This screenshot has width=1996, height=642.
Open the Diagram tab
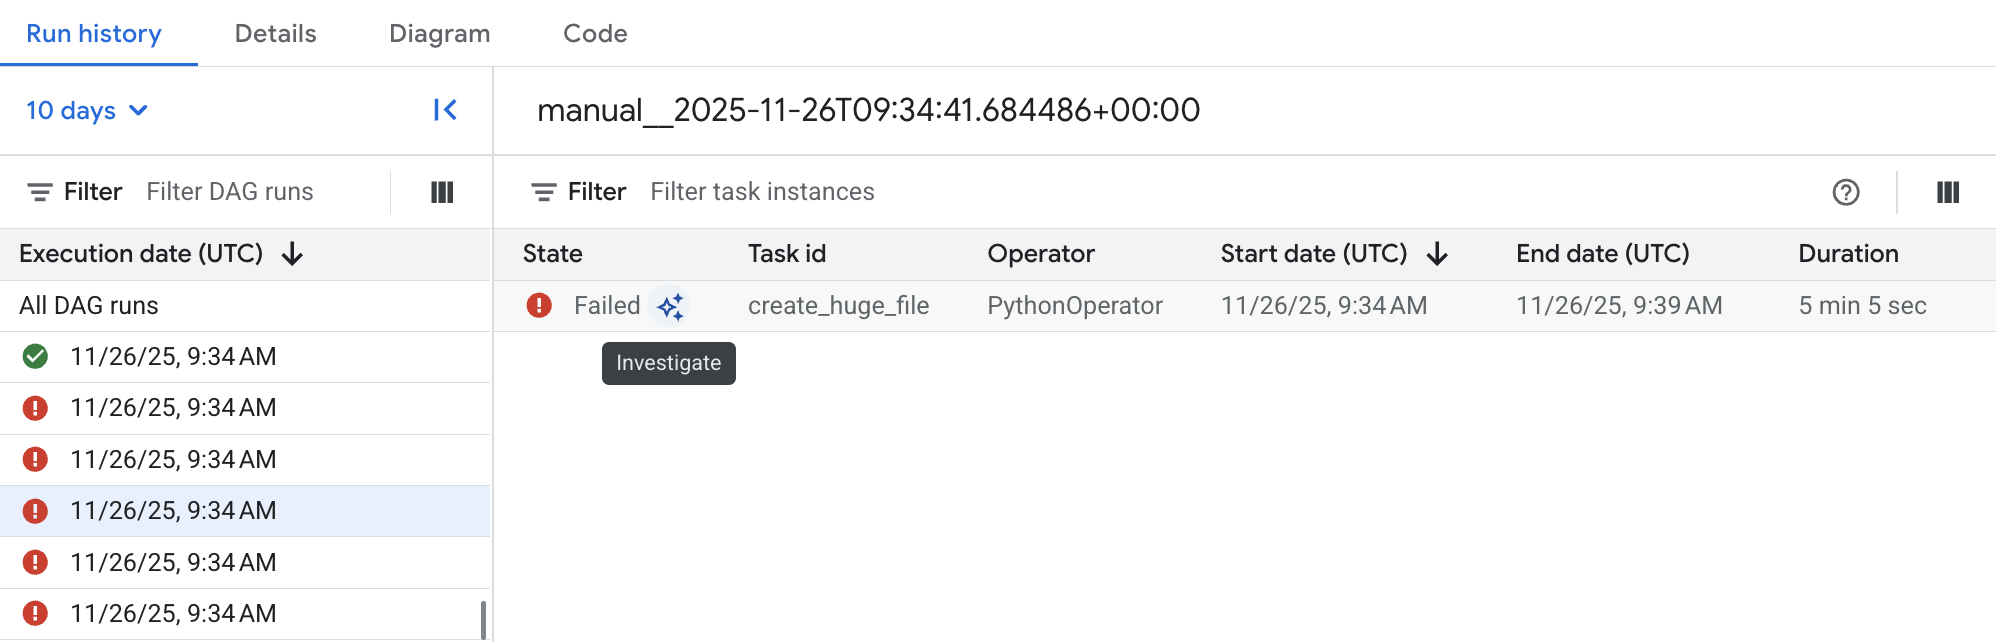[x=439, y=34]
